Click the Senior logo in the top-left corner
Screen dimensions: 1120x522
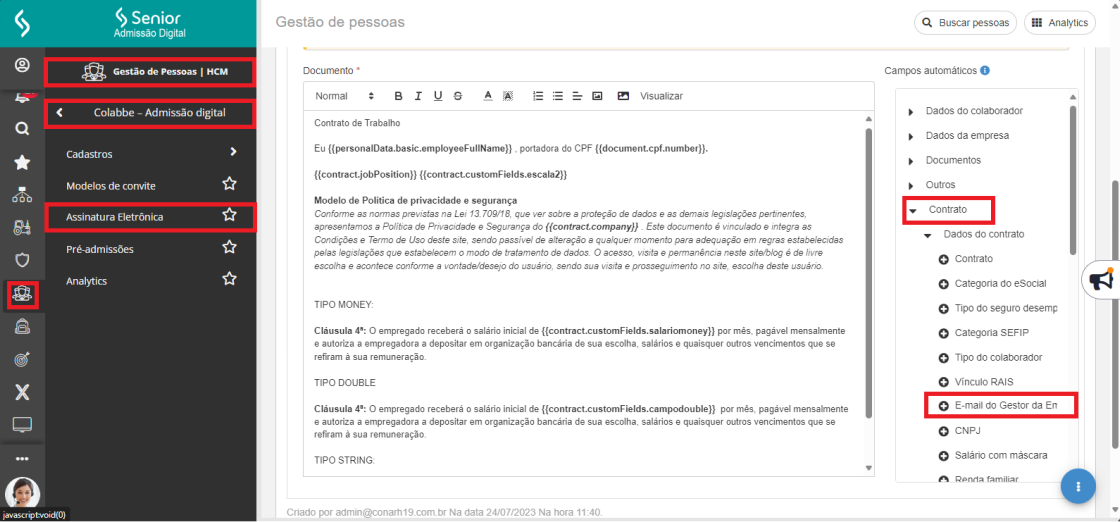22,24
